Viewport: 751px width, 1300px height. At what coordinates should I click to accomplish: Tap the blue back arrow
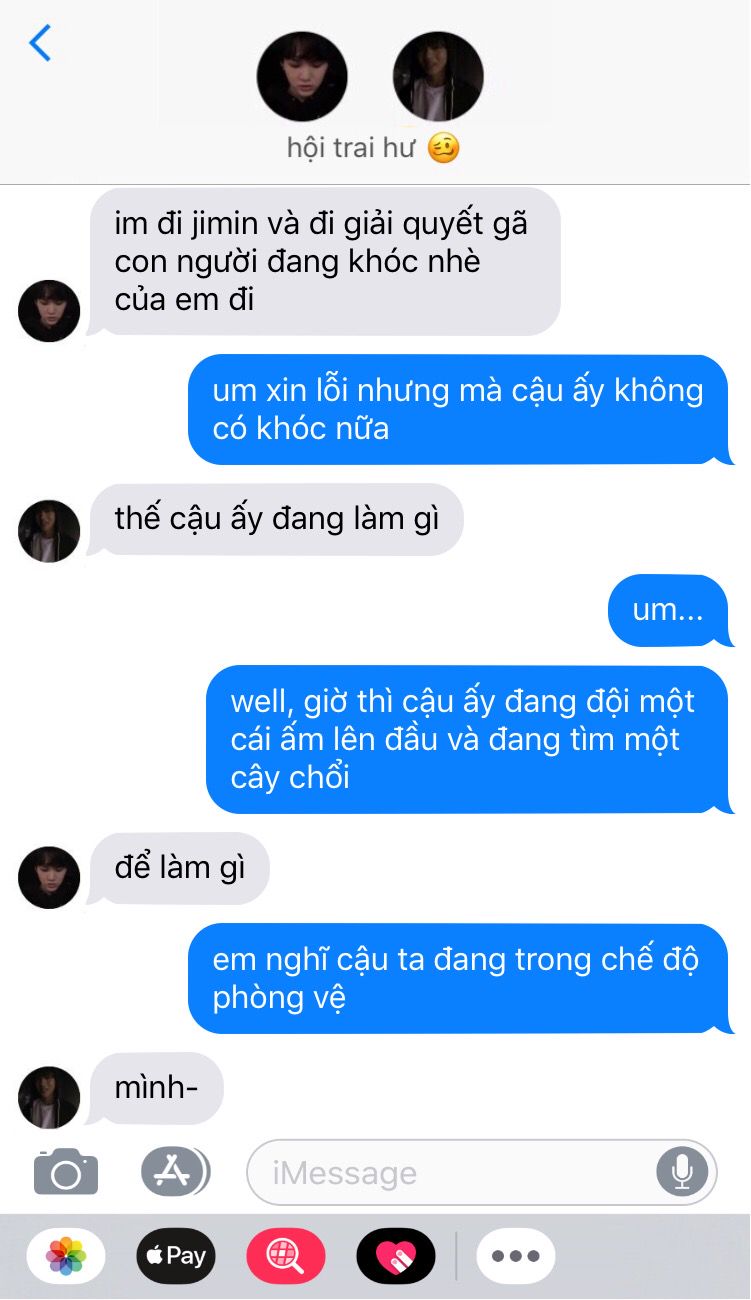[40, 43]
